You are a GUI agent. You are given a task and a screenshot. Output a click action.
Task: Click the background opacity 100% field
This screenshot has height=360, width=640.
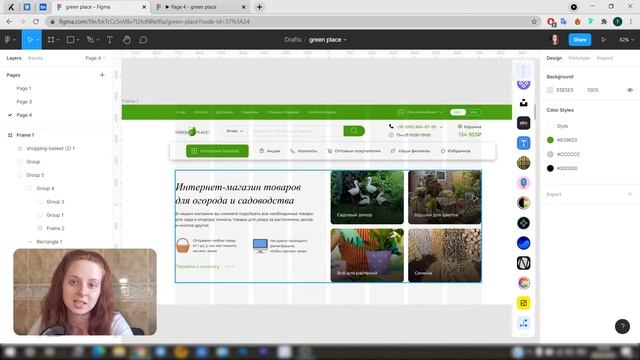[x=593, y=90]
